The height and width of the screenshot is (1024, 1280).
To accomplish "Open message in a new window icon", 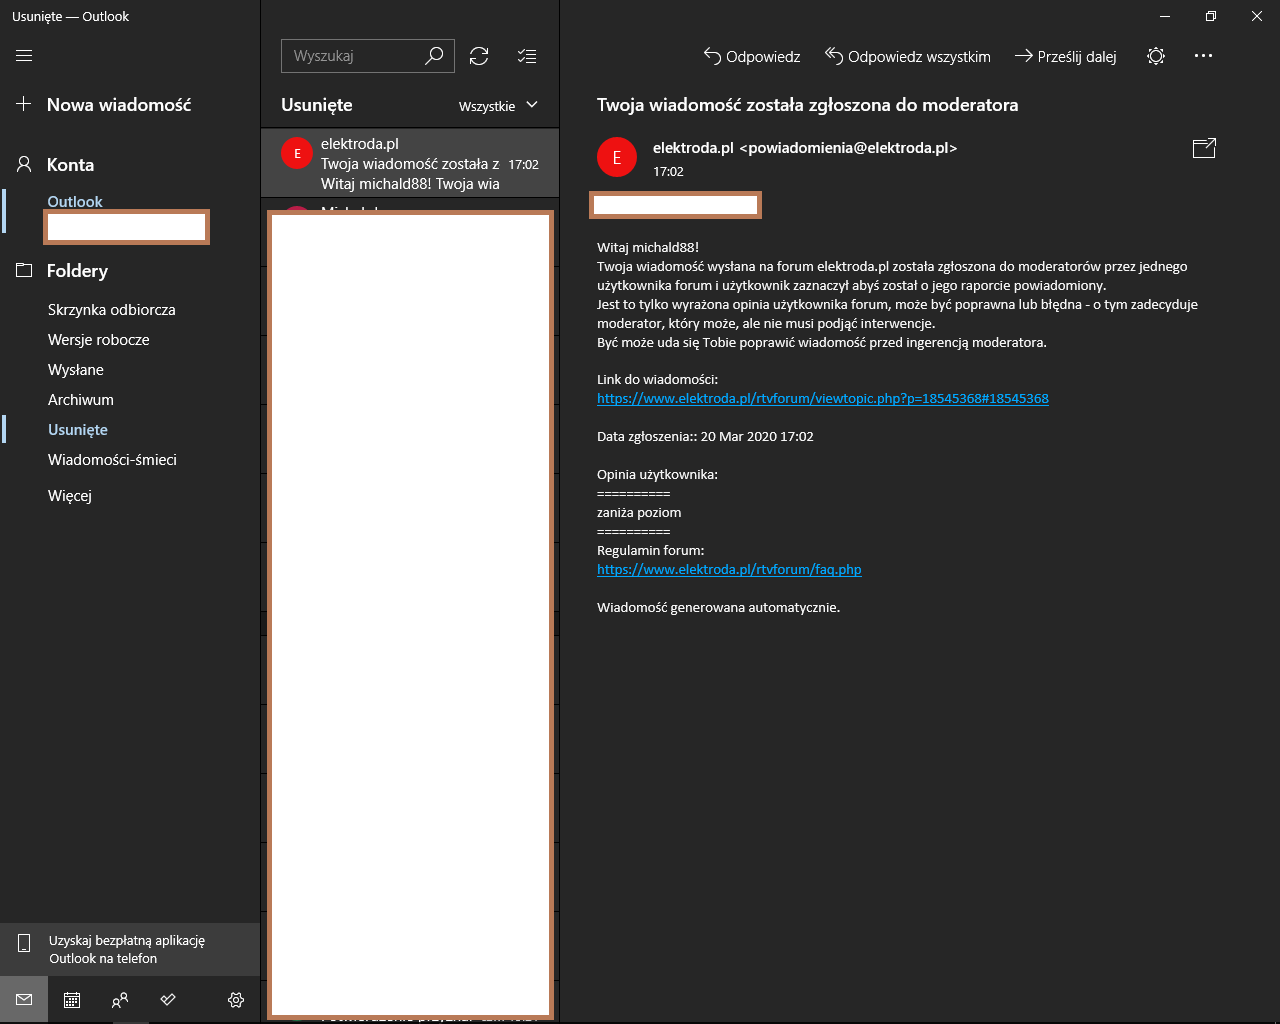I will coord(1204,148).
